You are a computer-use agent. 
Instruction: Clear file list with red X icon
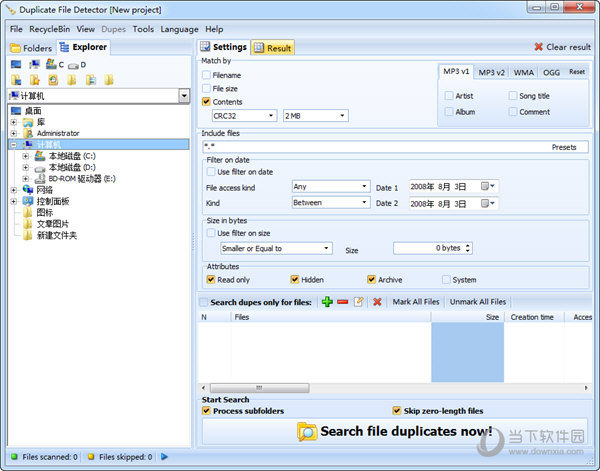377,302
